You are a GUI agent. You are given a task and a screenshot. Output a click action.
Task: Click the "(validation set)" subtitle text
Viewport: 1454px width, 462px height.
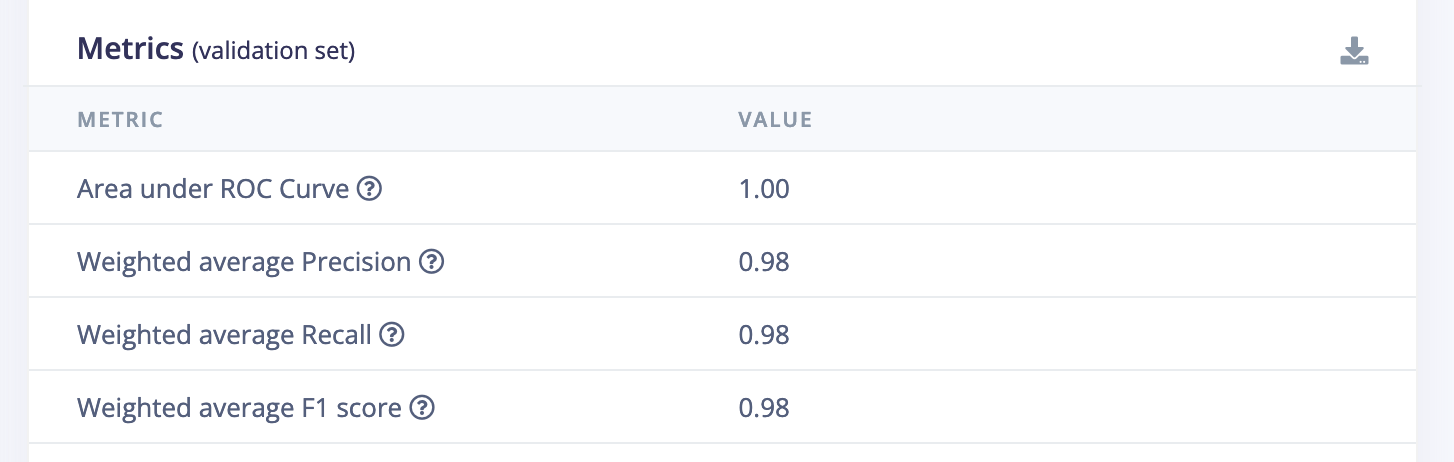coord(274,50)
